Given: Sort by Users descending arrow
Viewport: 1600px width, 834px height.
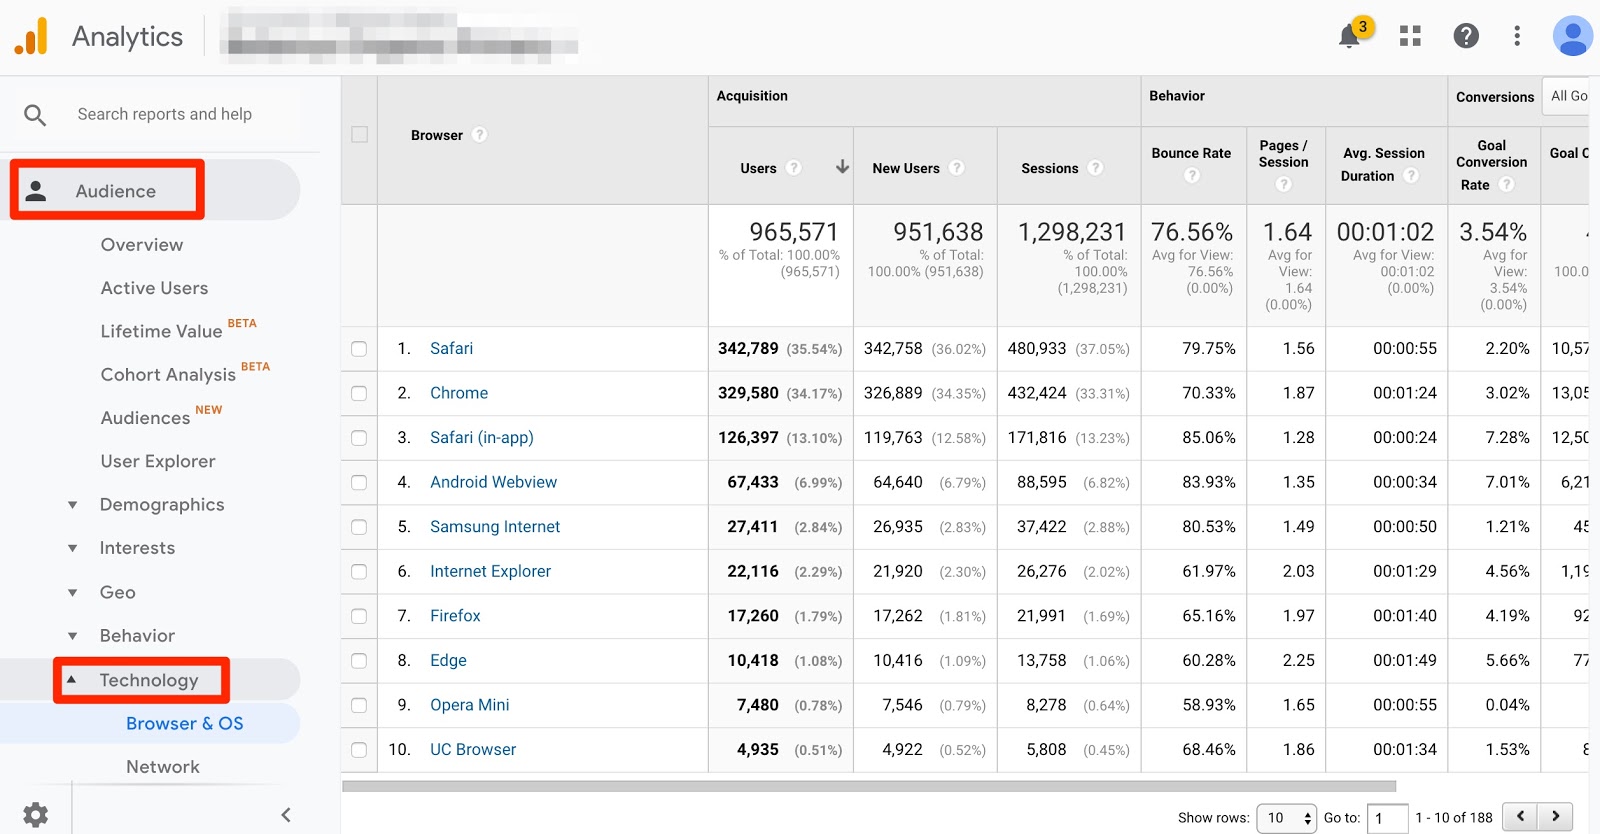Looking at the screenshot, I should 842,167.
